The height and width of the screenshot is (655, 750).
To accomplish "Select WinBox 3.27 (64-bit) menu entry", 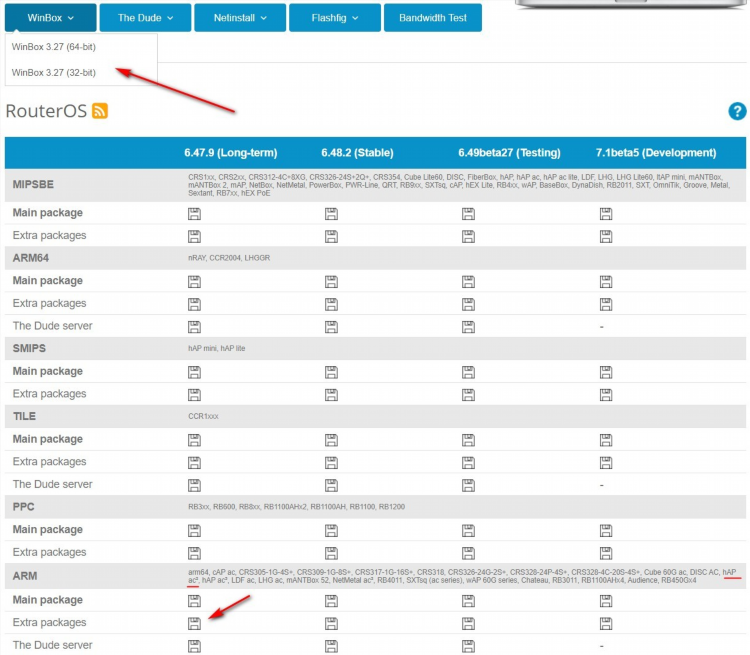I will (81, 47).
